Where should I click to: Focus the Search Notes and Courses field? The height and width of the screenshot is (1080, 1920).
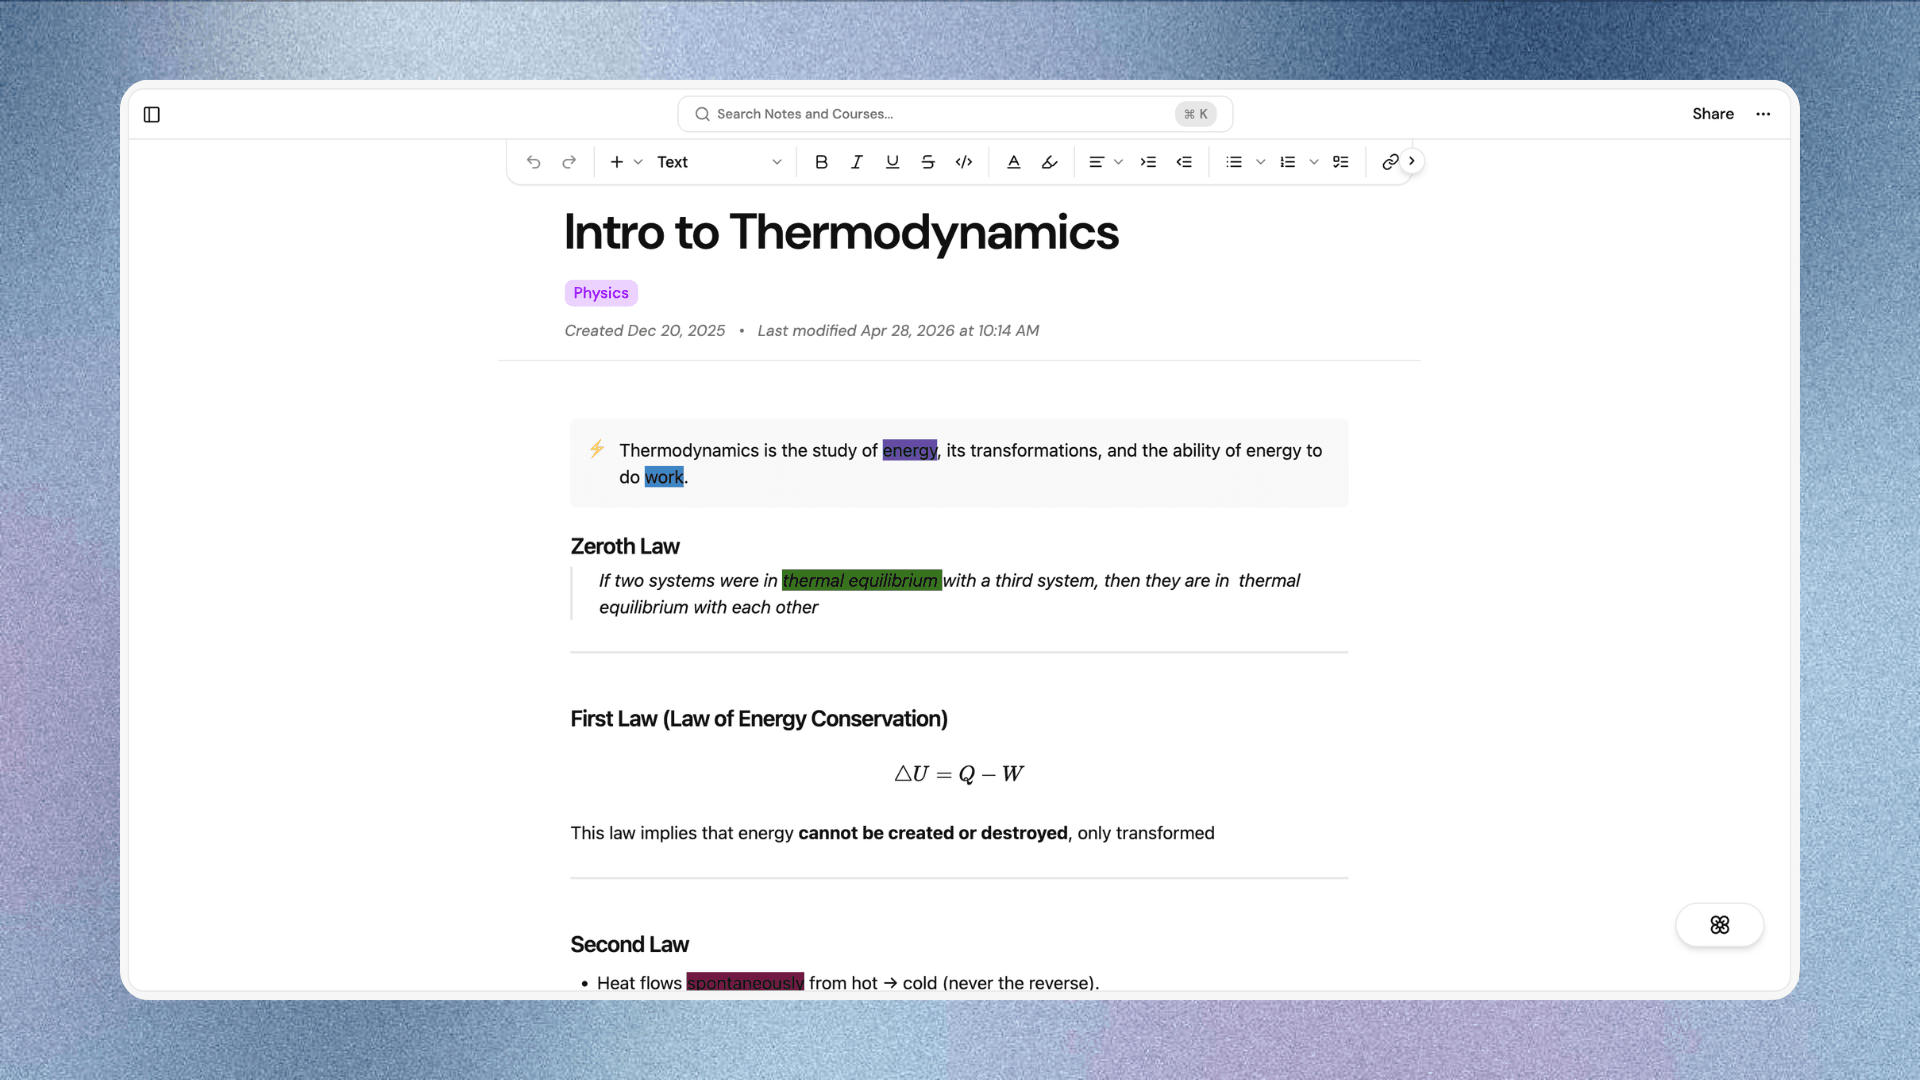click(955, 114)
